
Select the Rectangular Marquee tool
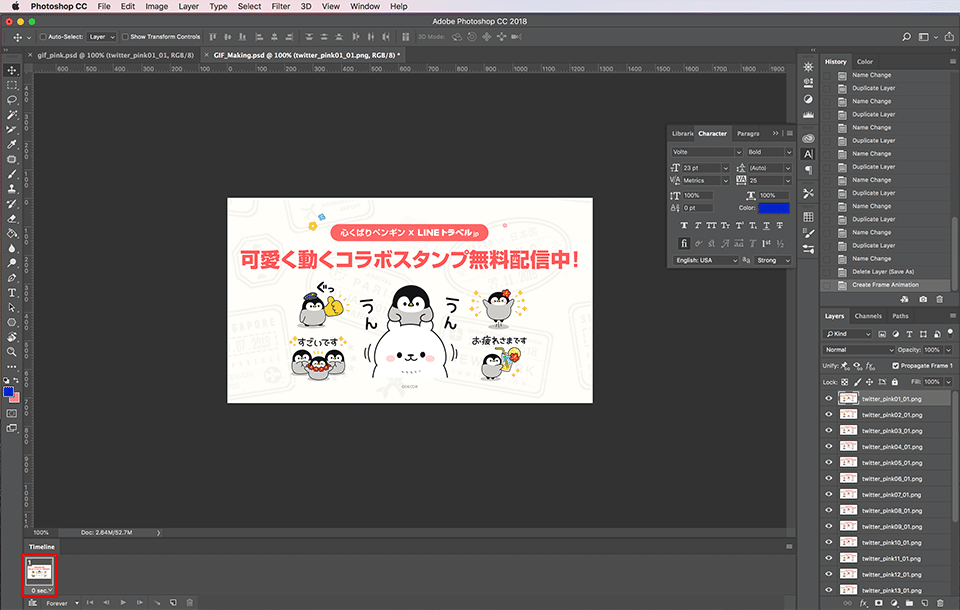(12, 85)
